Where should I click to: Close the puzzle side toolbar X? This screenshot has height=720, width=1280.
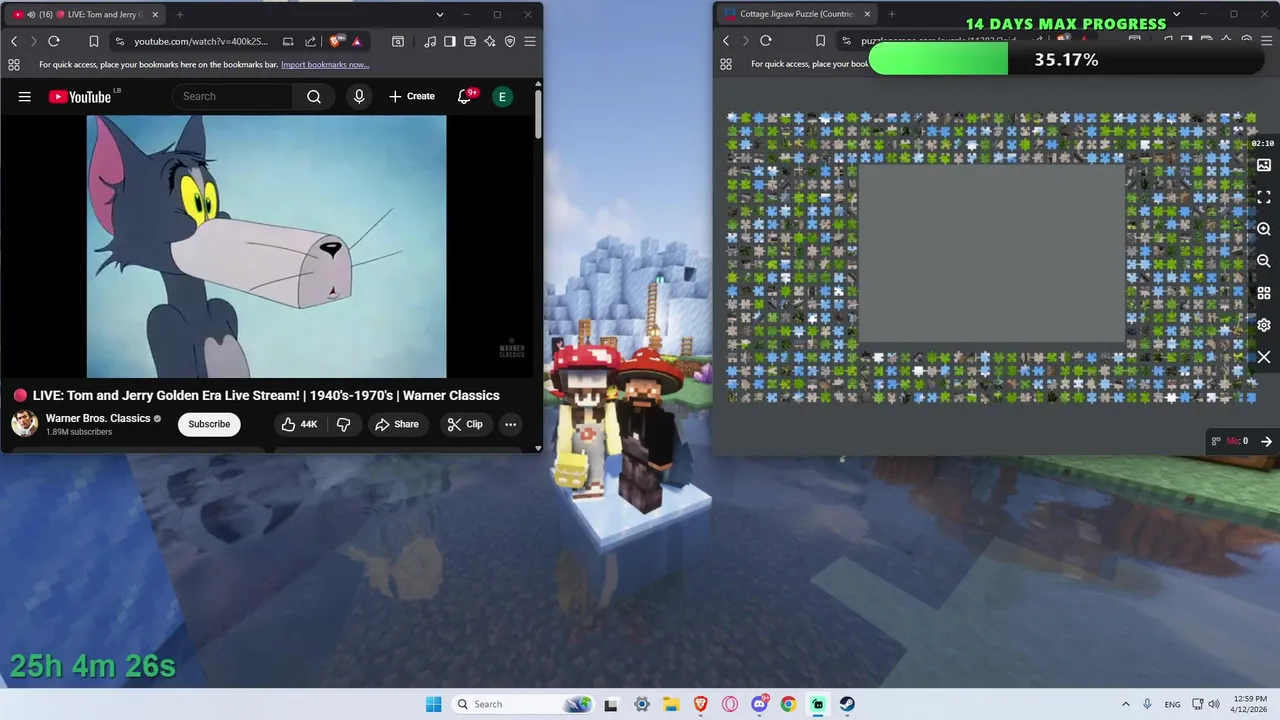click(1264, 357)
